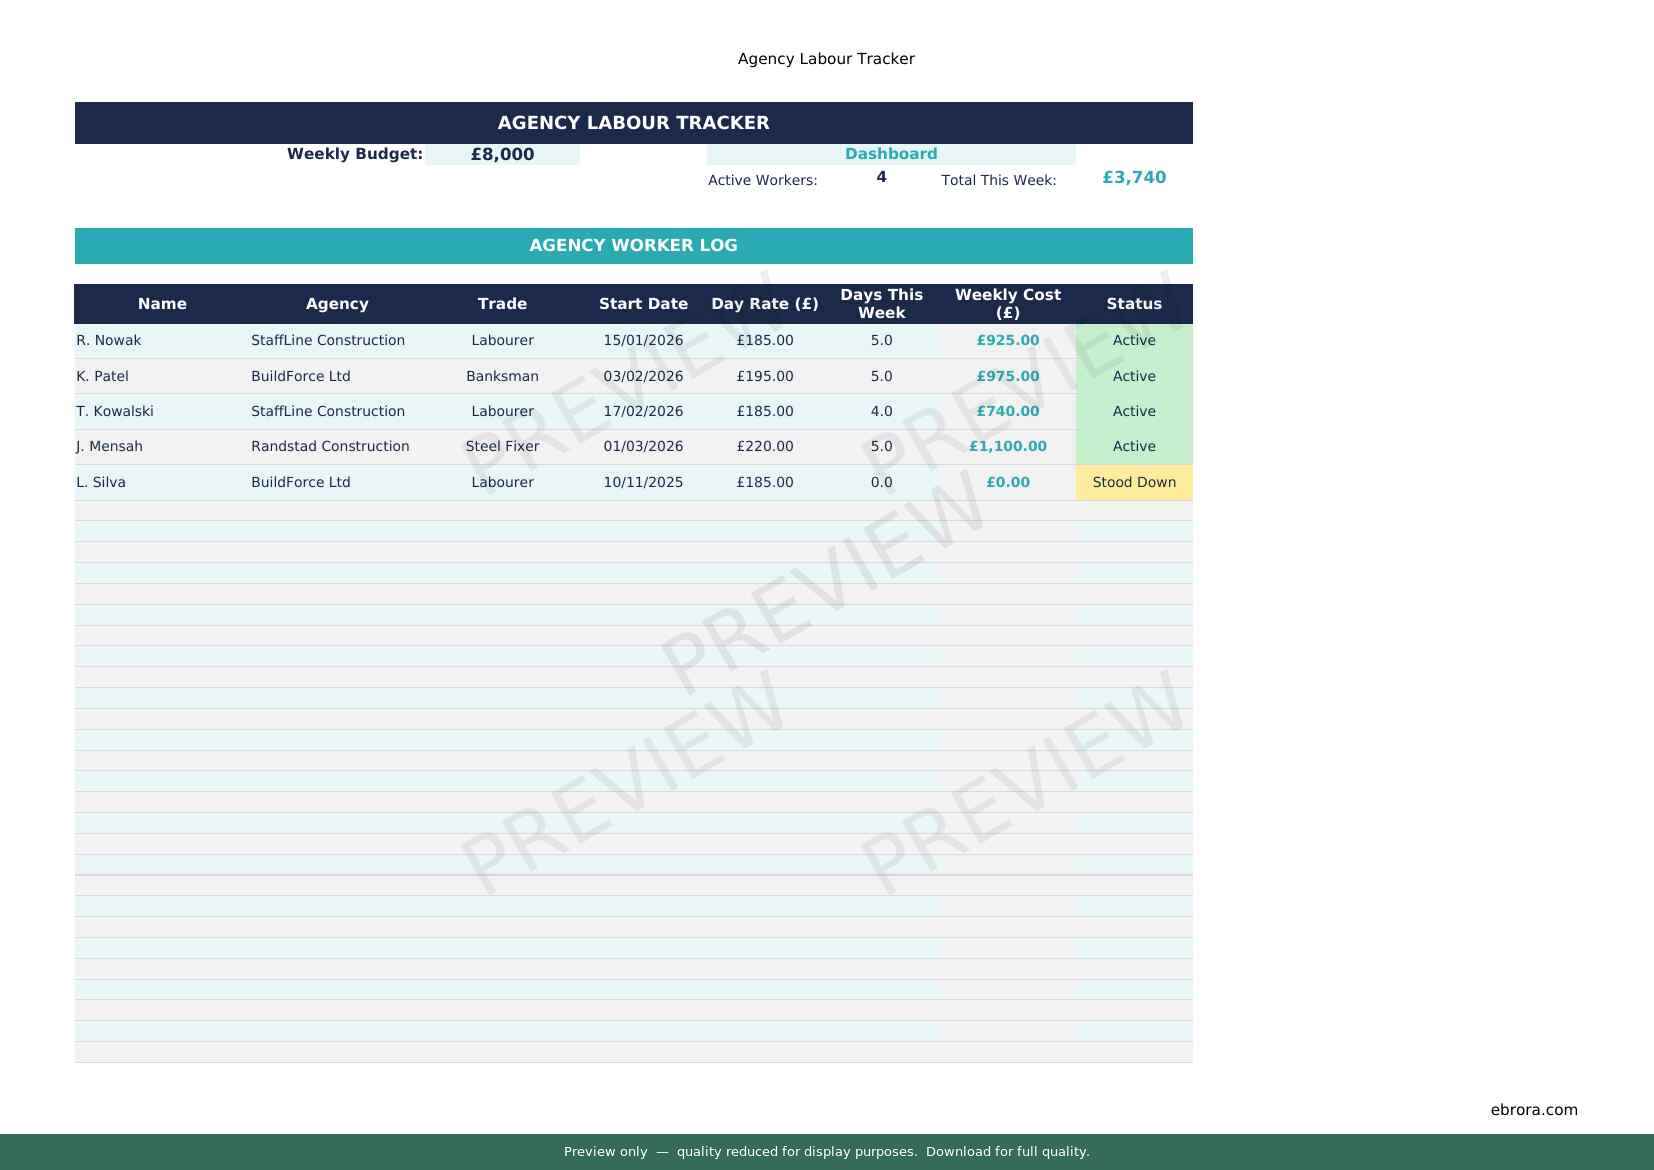Image resolution: width=1654 pixels, height=1170 pixels.
Task: Select J. Mensah's £1,100.00 weekly cost
Action: click(1007, 447)
